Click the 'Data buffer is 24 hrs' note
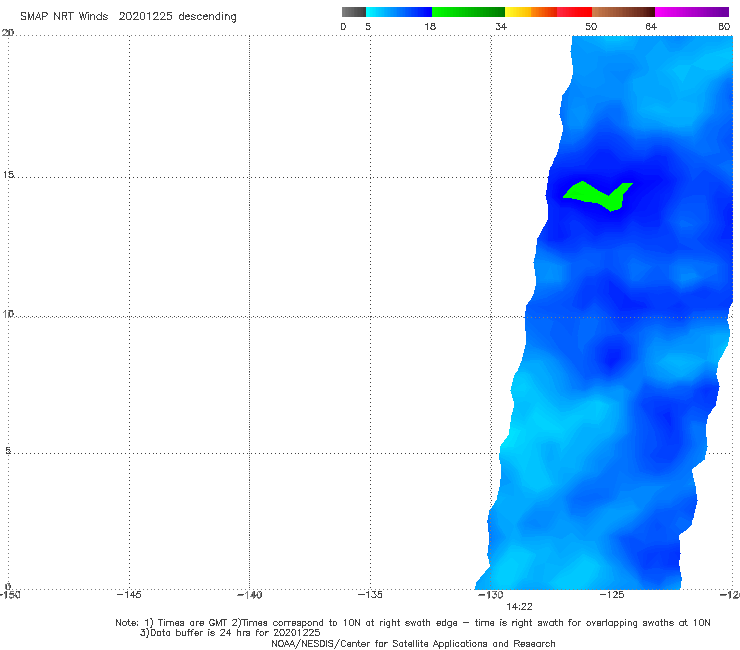The height and width of the screenshot is (650, 740). pyautogui.click(x=230, y=633)
